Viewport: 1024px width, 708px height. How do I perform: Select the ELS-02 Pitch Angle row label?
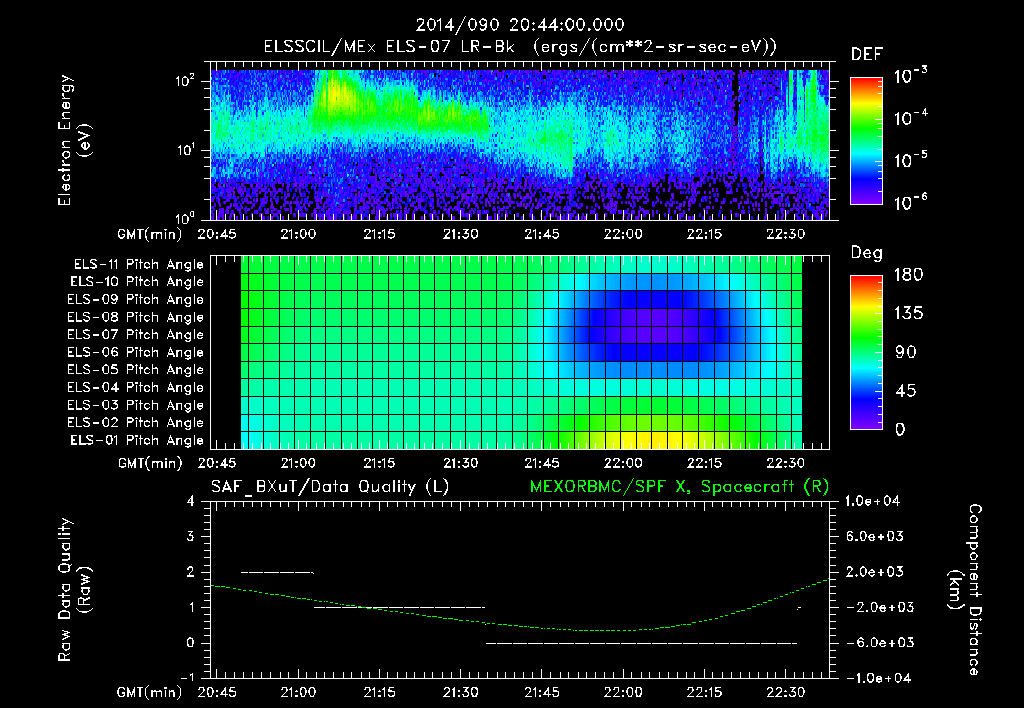pyautogui.click(x=136, y=423)
